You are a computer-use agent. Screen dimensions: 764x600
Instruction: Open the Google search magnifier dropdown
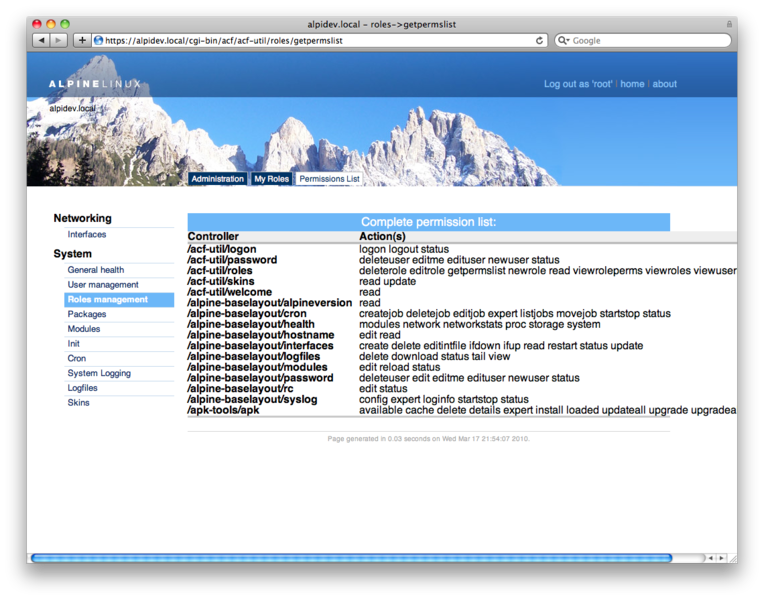(x=564, y=40)
